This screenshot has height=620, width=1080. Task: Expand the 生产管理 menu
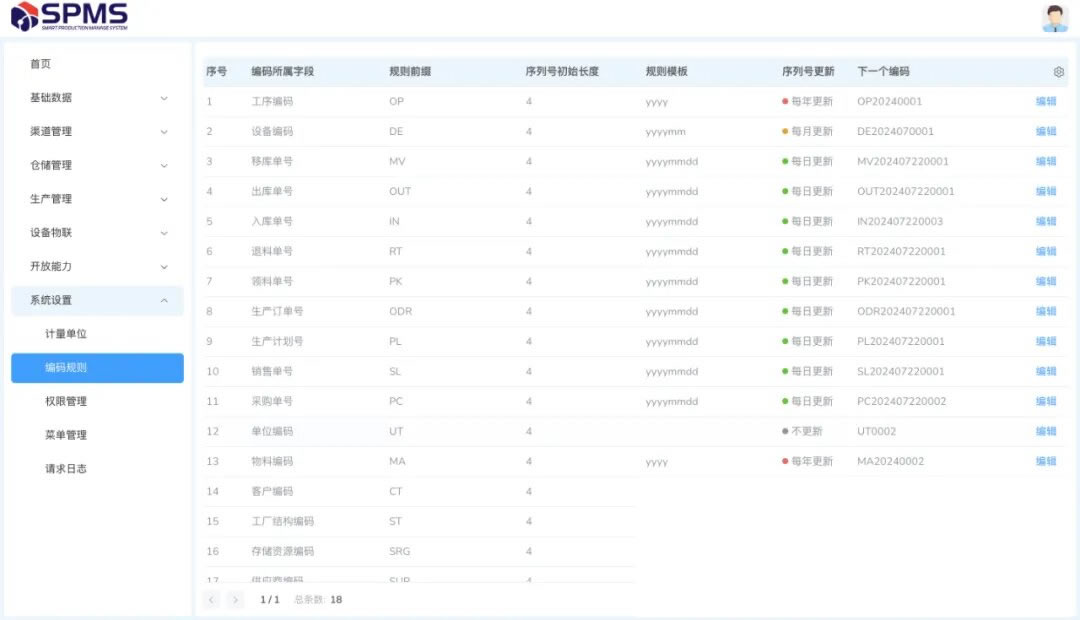[x=97, y=199]
